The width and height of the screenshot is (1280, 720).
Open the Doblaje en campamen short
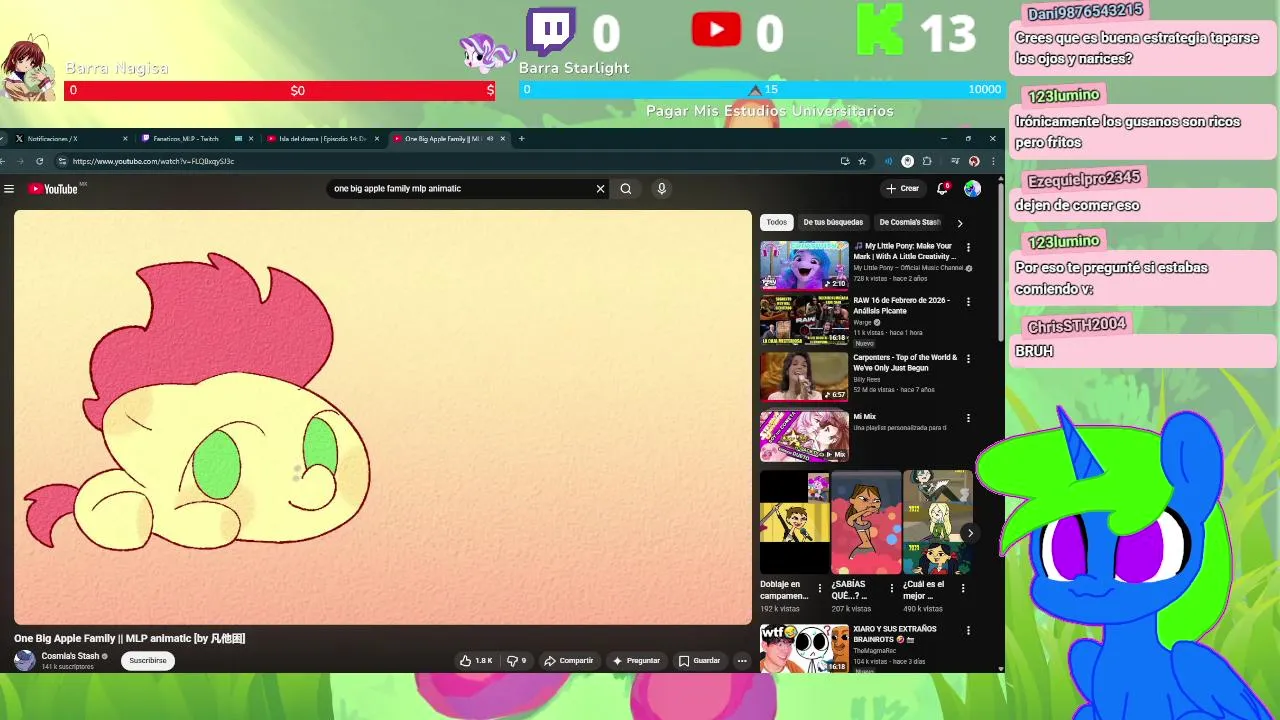794,522
